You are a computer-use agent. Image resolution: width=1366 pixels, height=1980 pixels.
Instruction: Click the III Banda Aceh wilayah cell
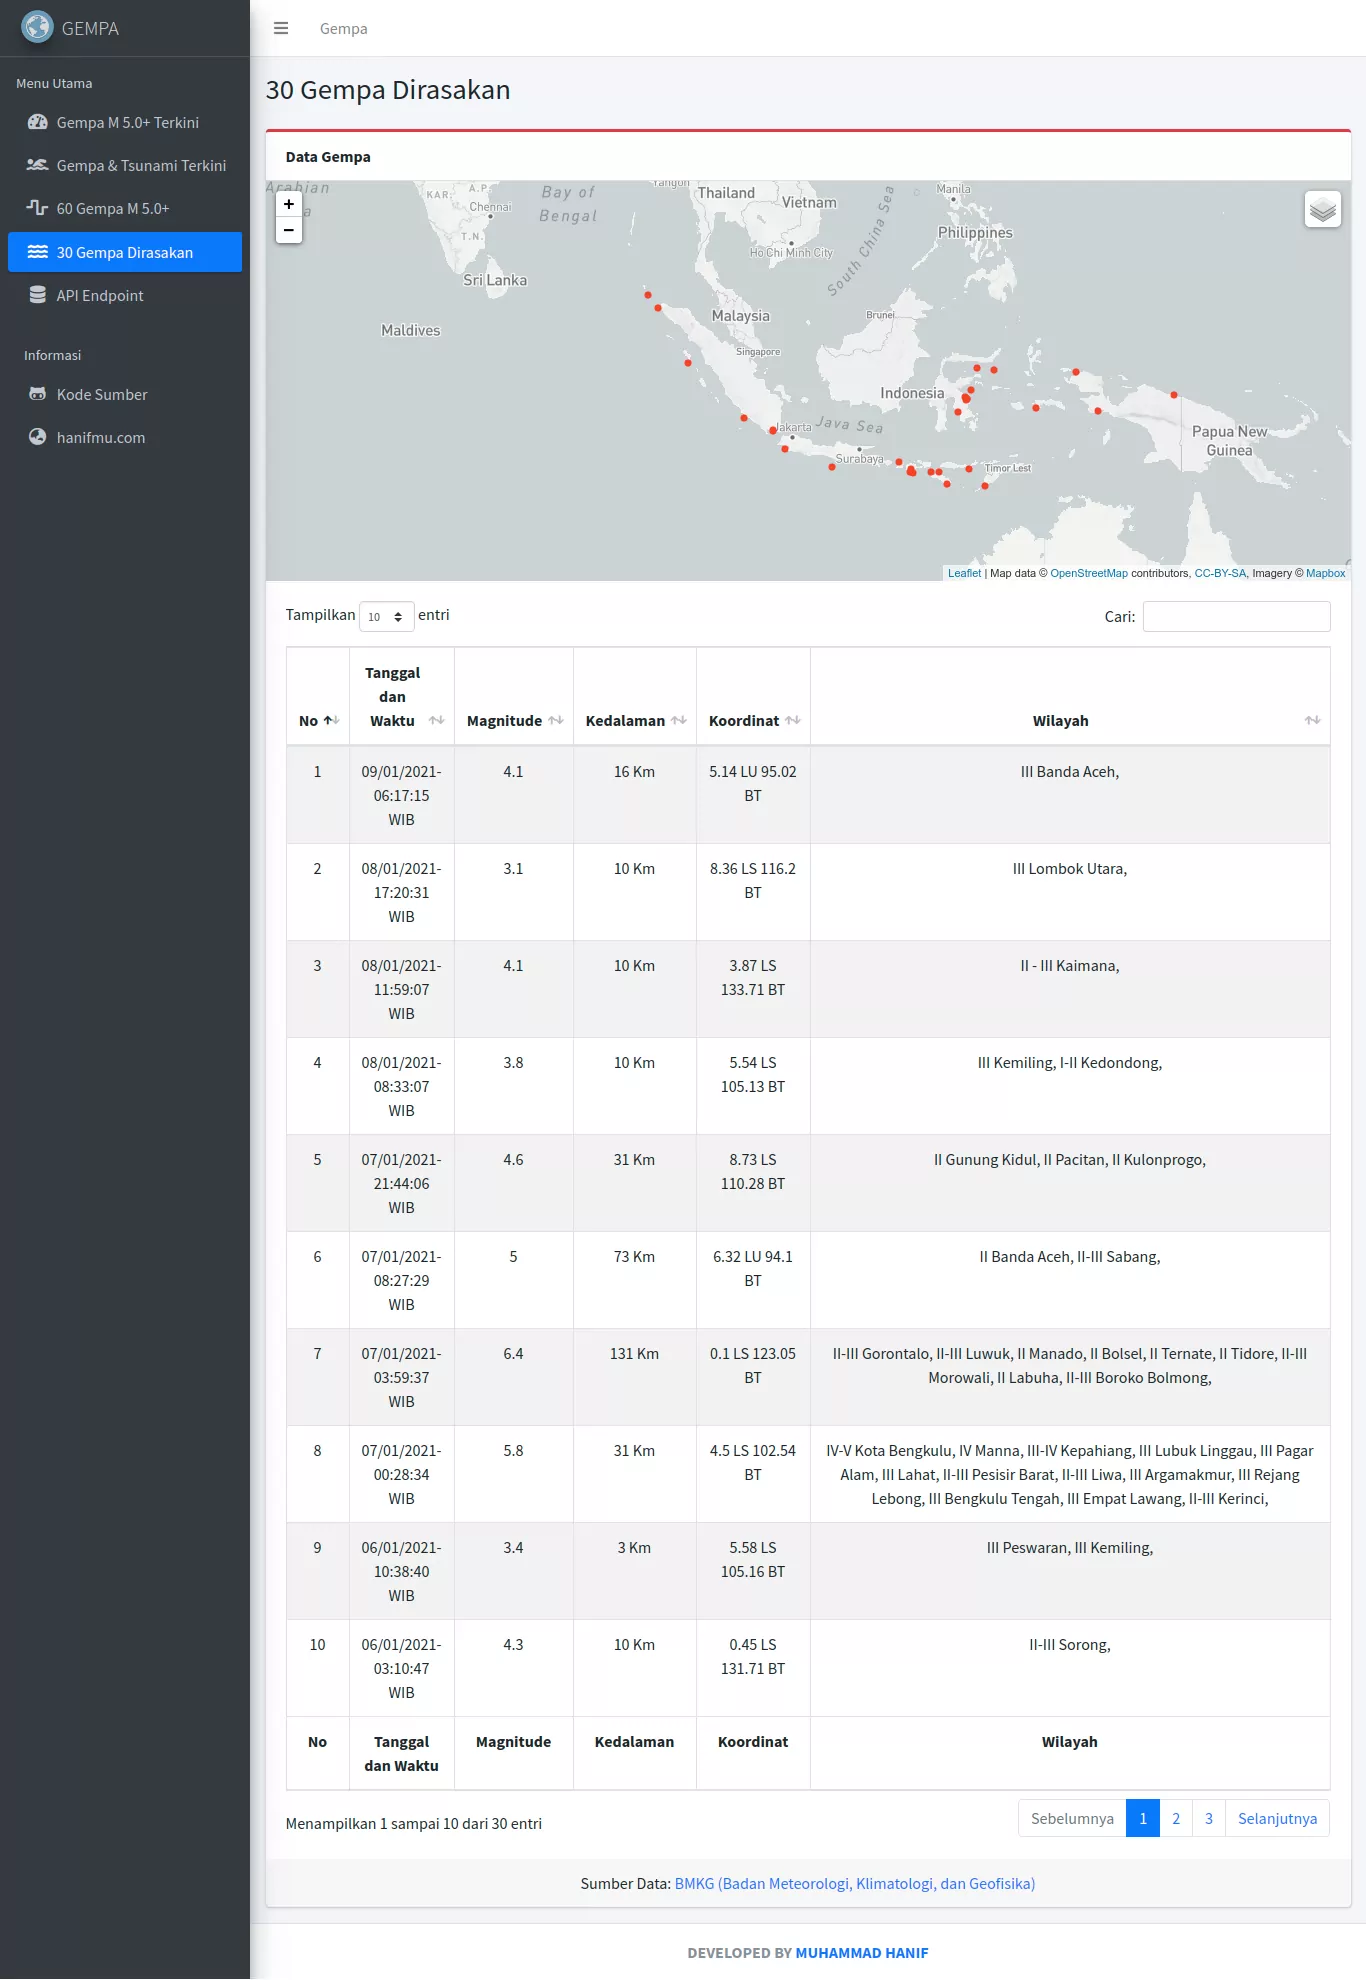(x=1070, y=795)
